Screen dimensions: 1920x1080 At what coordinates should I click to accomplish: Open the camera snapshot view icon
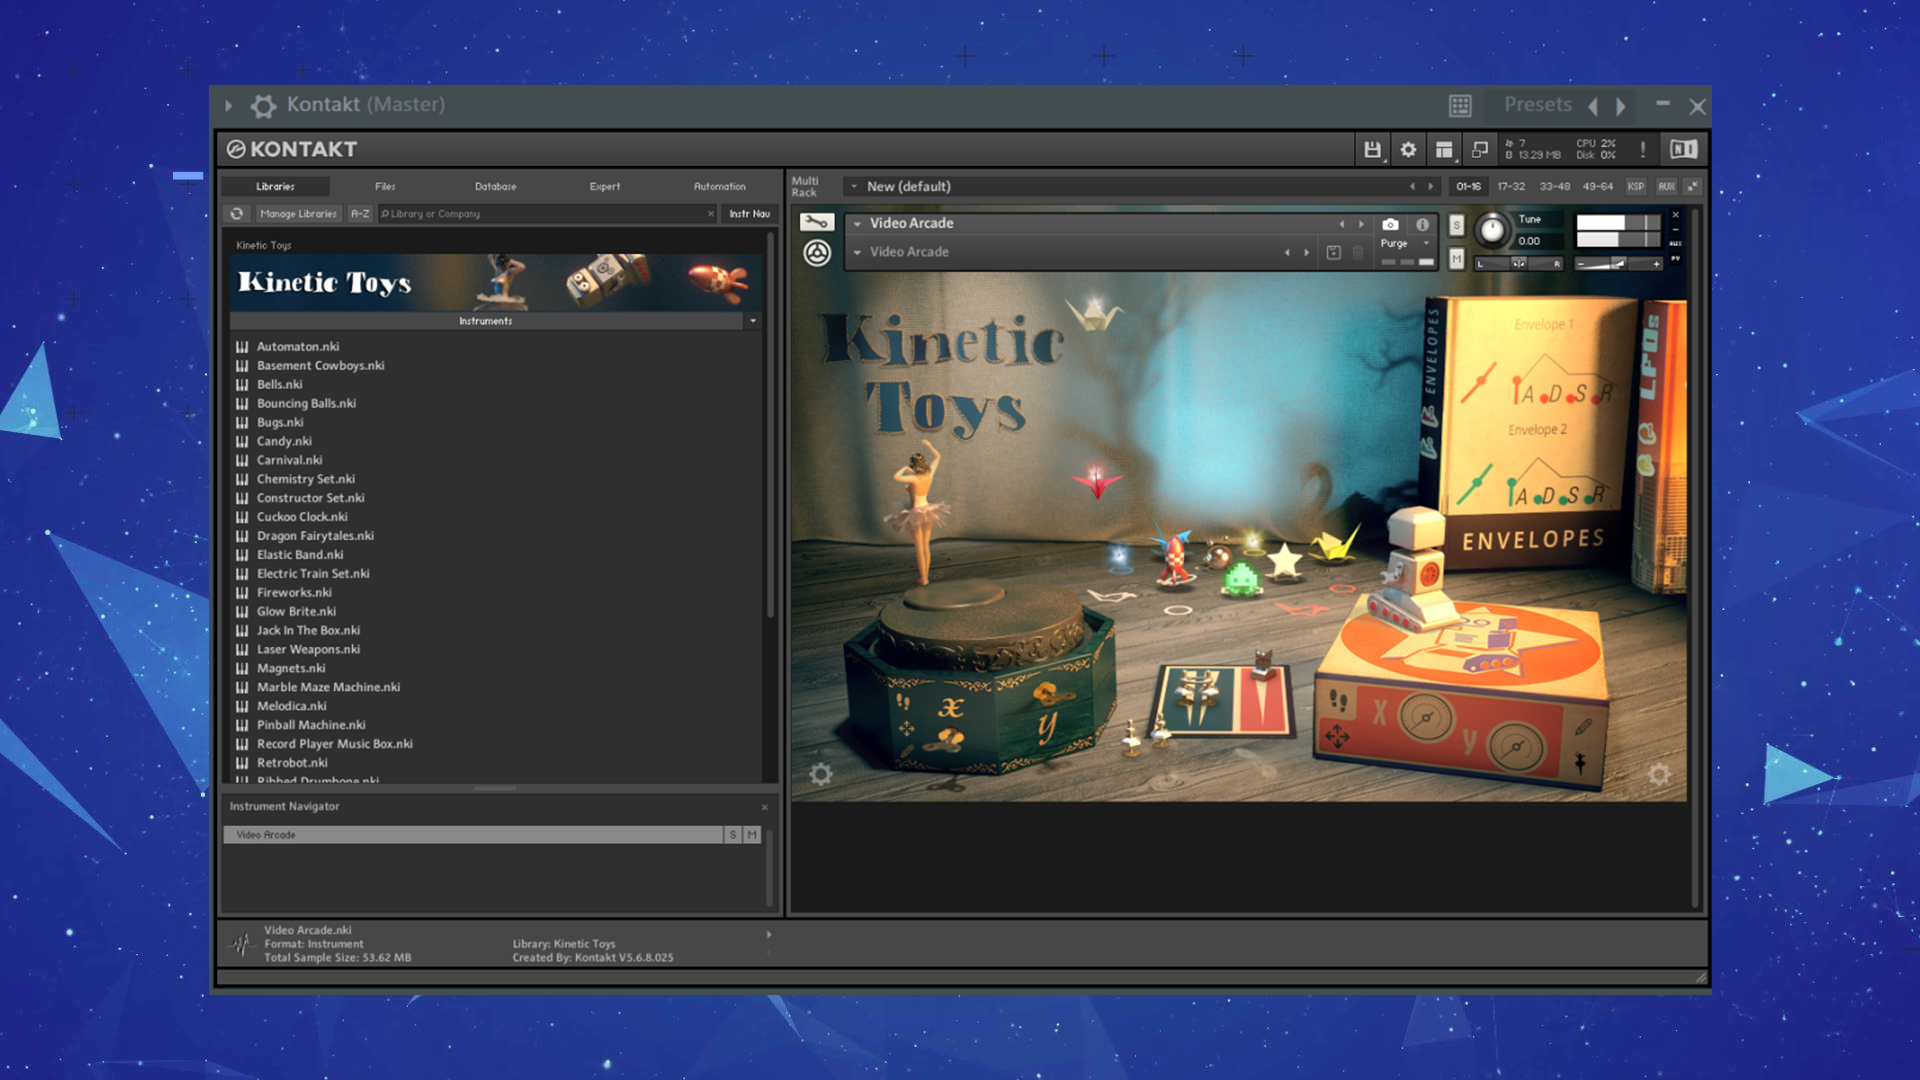(1390, 224)
